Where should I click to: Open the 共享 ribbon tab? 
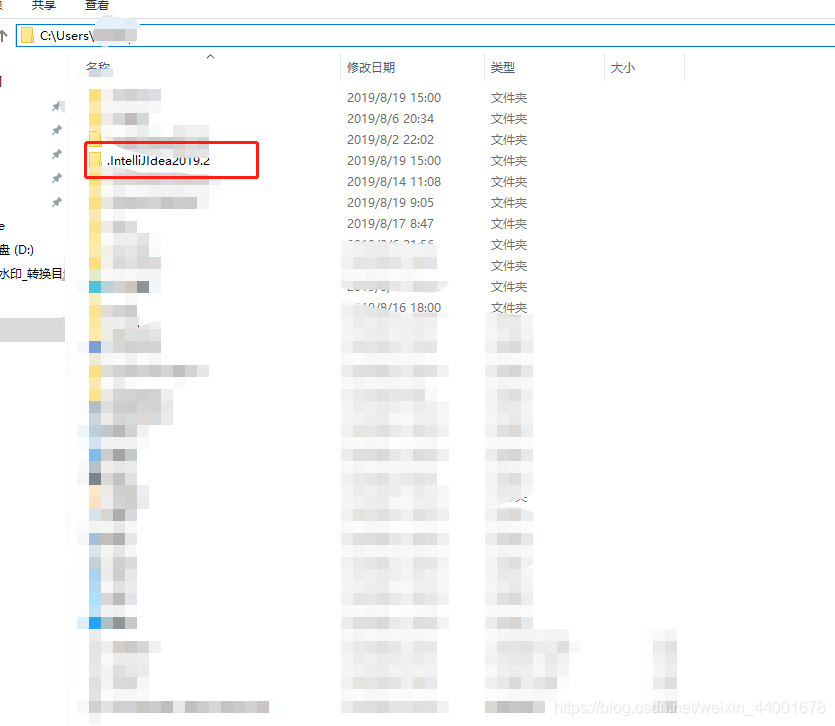tap(44, 5)
